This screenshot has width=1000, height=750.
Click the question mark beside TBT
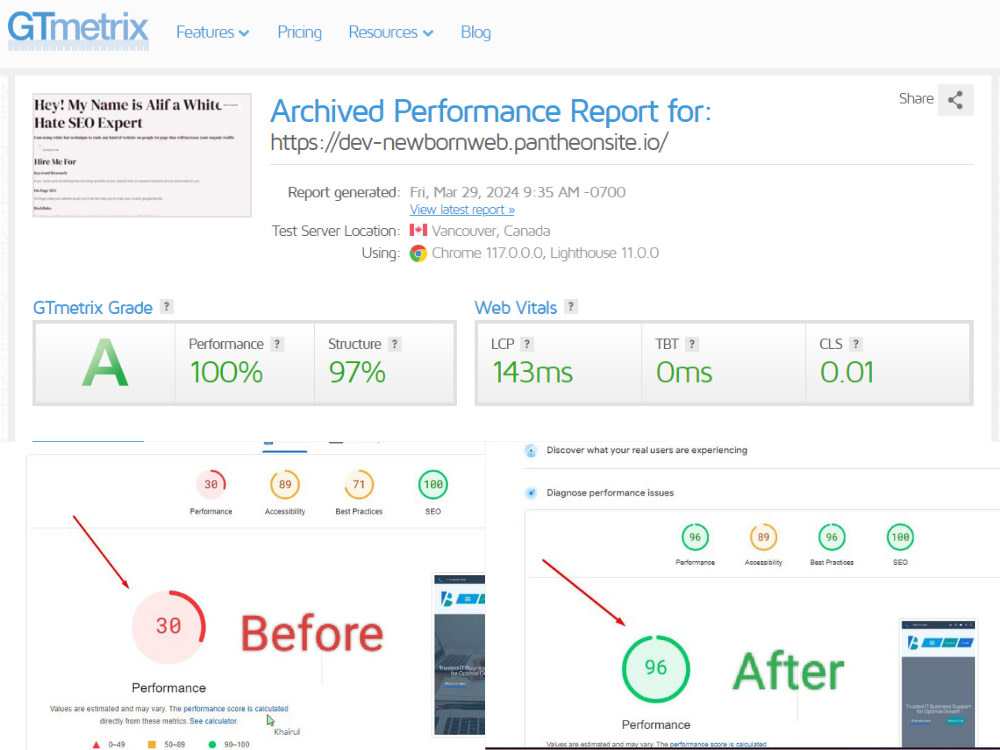pos(692,343)
